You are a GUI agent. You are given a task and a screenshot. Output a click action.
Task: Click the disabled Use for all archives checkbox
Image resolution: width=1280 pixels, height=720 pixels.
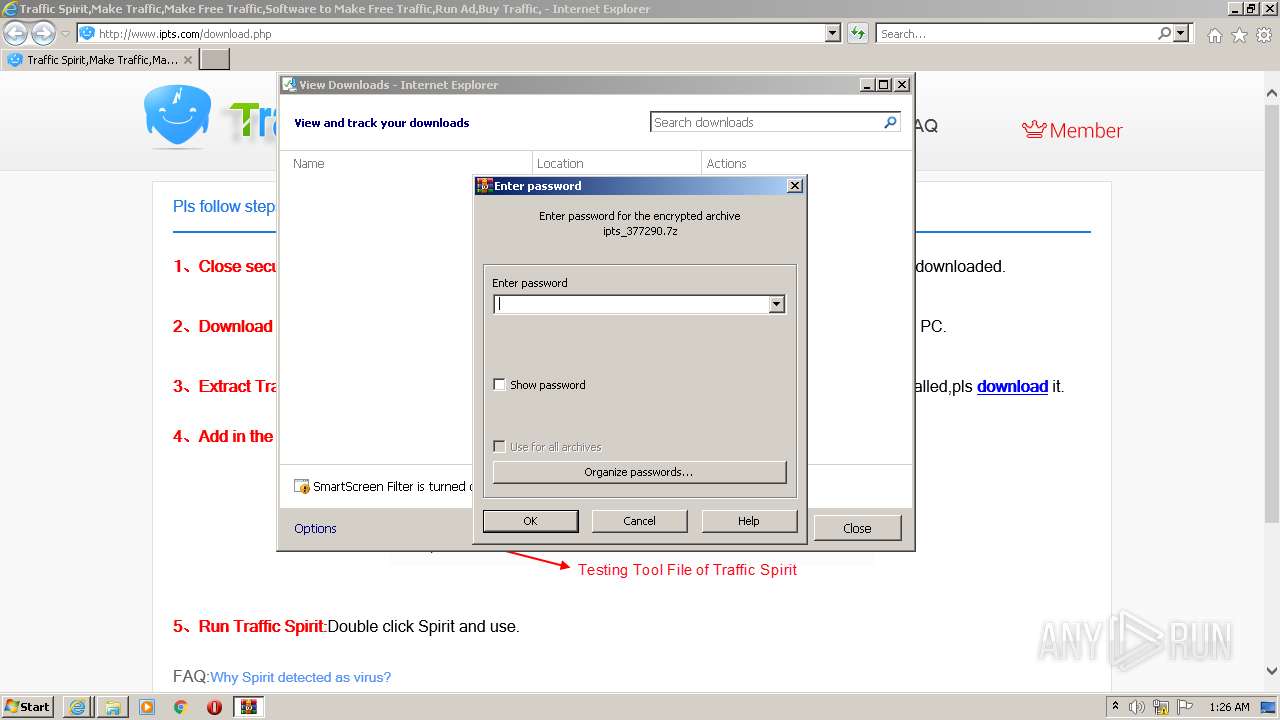(x=499, y=447)
